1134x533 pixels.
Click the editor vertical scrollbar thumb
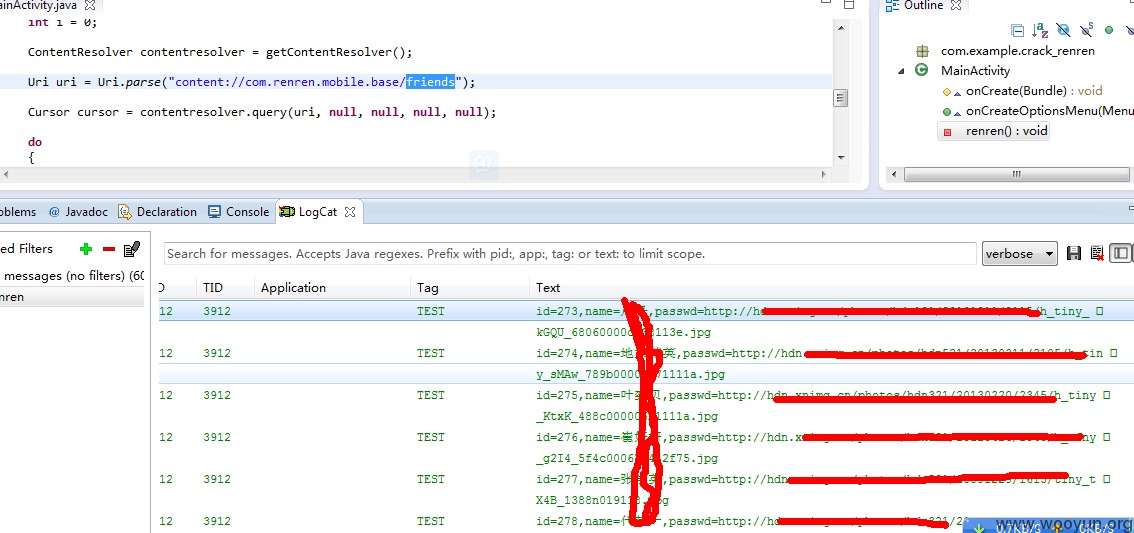840,98
